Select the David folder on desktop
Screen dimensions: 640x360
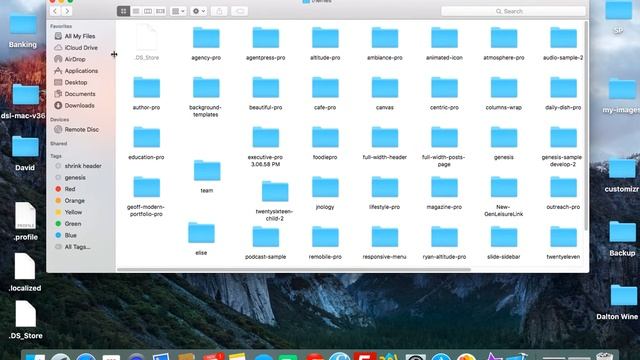click(x=25, y=153)
